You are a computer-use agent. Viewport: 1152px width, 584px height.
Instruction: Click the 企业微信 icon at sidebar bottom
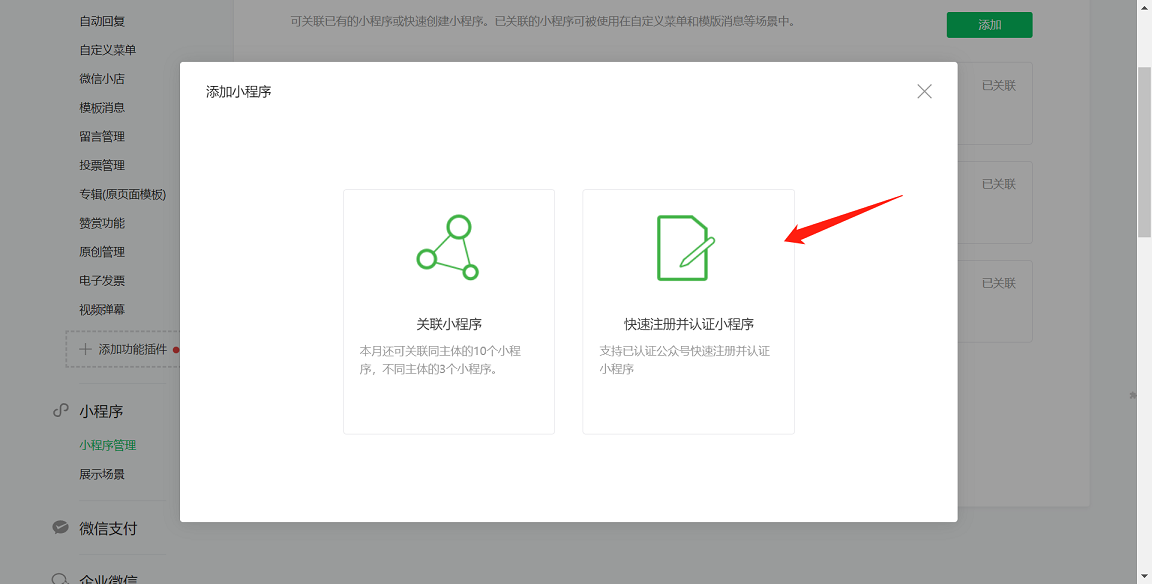coord(61,578)
